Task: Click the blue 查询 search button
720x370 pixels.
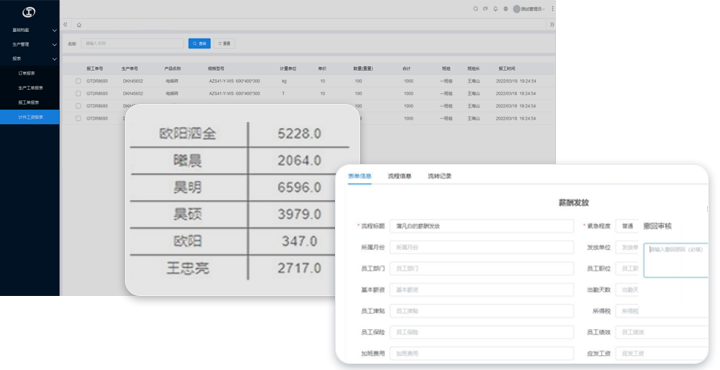Action: 199,43
